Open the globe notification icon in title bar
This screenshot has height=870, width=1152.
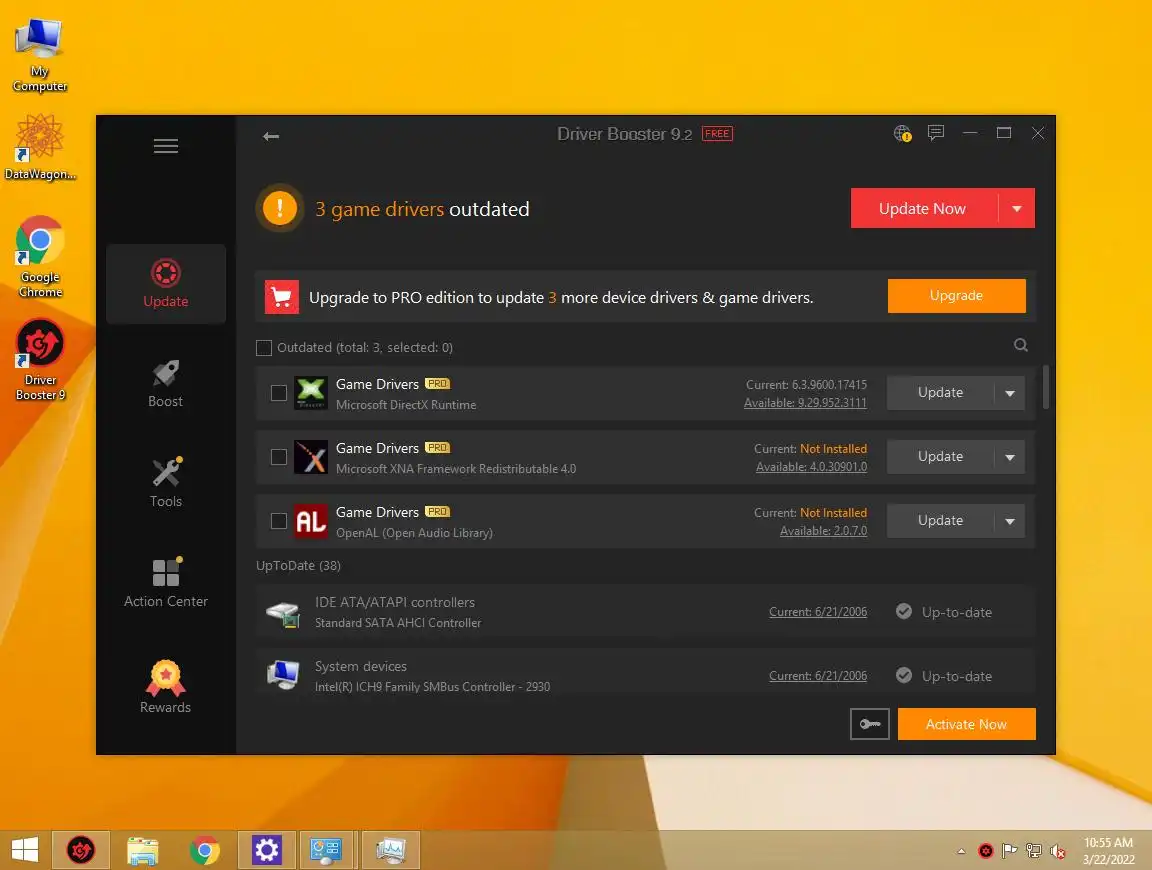[x=902, y=134]
